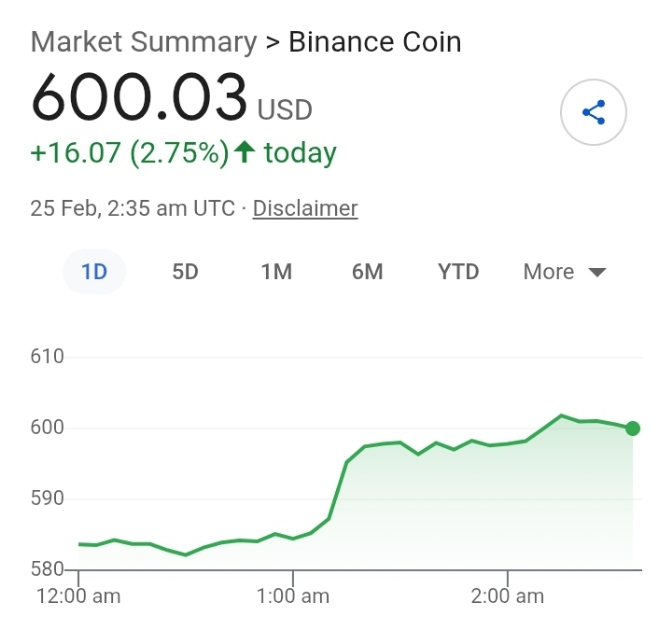Click the Binance Coin breadcrumb title

375,42
